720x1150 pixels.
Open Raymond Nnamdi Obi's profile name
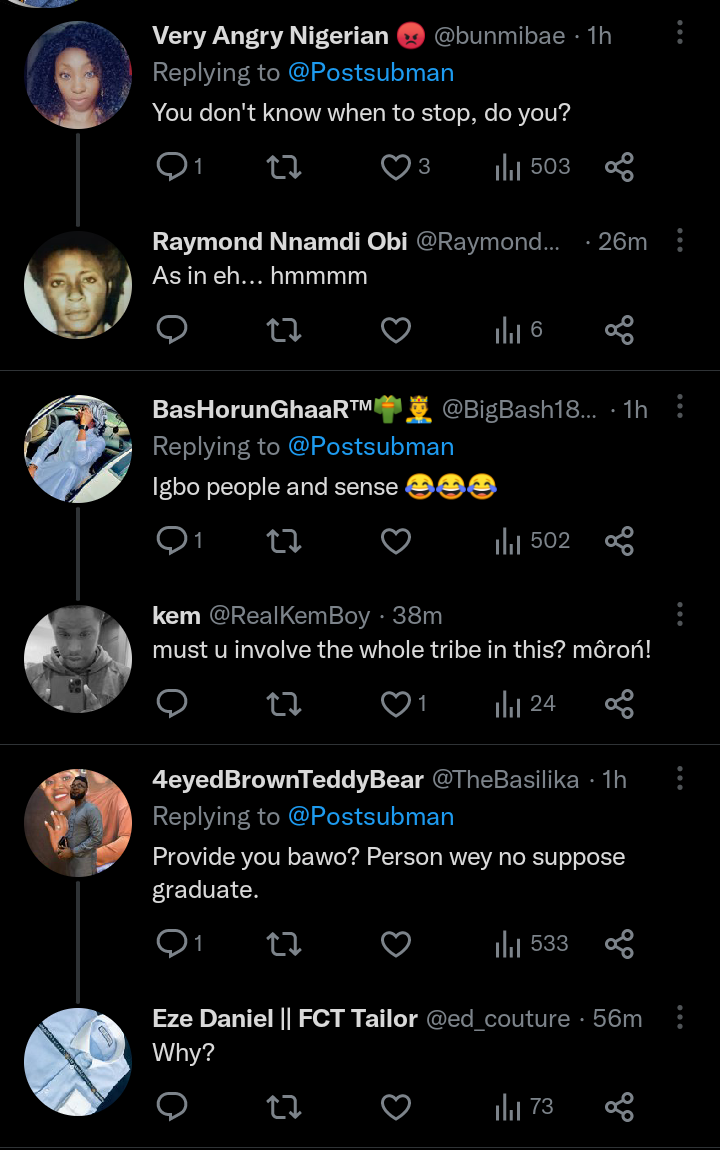(x=280, y=242)
